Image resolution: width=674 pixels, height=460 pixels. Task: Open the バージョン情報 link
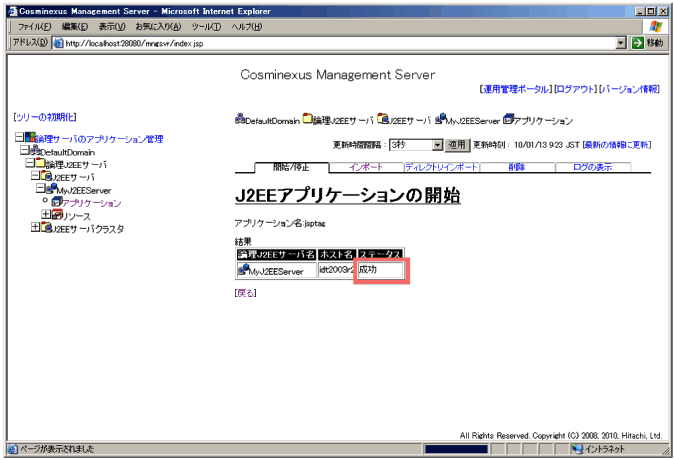point(629,89)
